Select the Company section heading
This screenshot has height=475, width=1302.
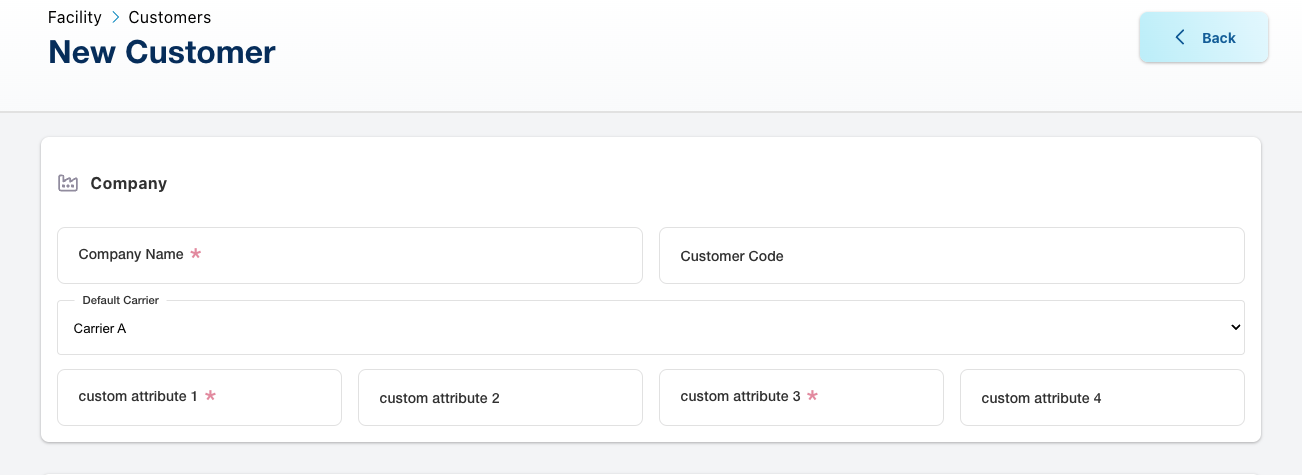click(128, 183)
